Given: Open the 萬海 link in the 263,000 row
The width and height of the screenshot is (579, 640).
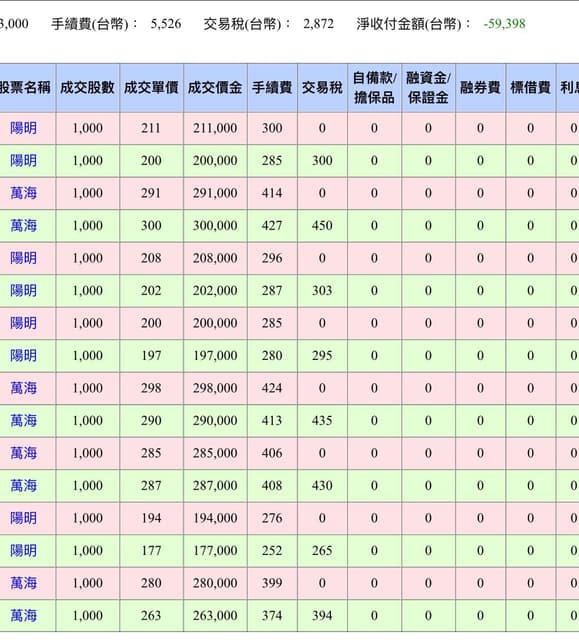Looking at the screenshot, I should 23,616.
